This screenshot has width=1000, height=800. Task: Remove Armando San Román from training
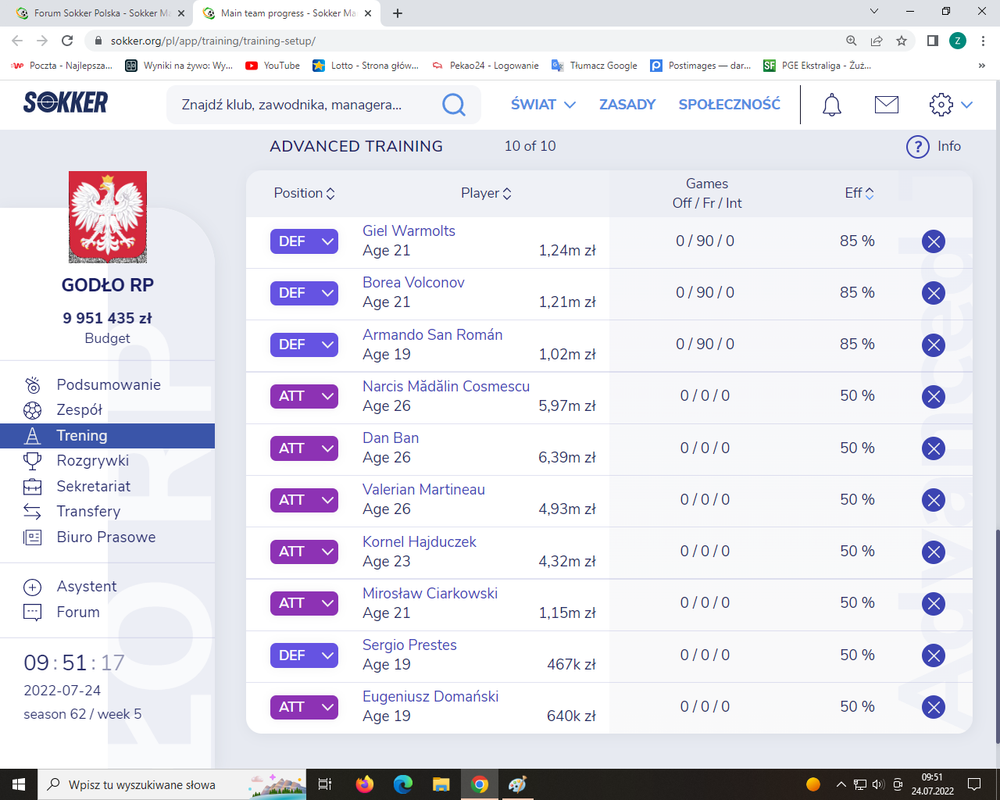[933, 344]
